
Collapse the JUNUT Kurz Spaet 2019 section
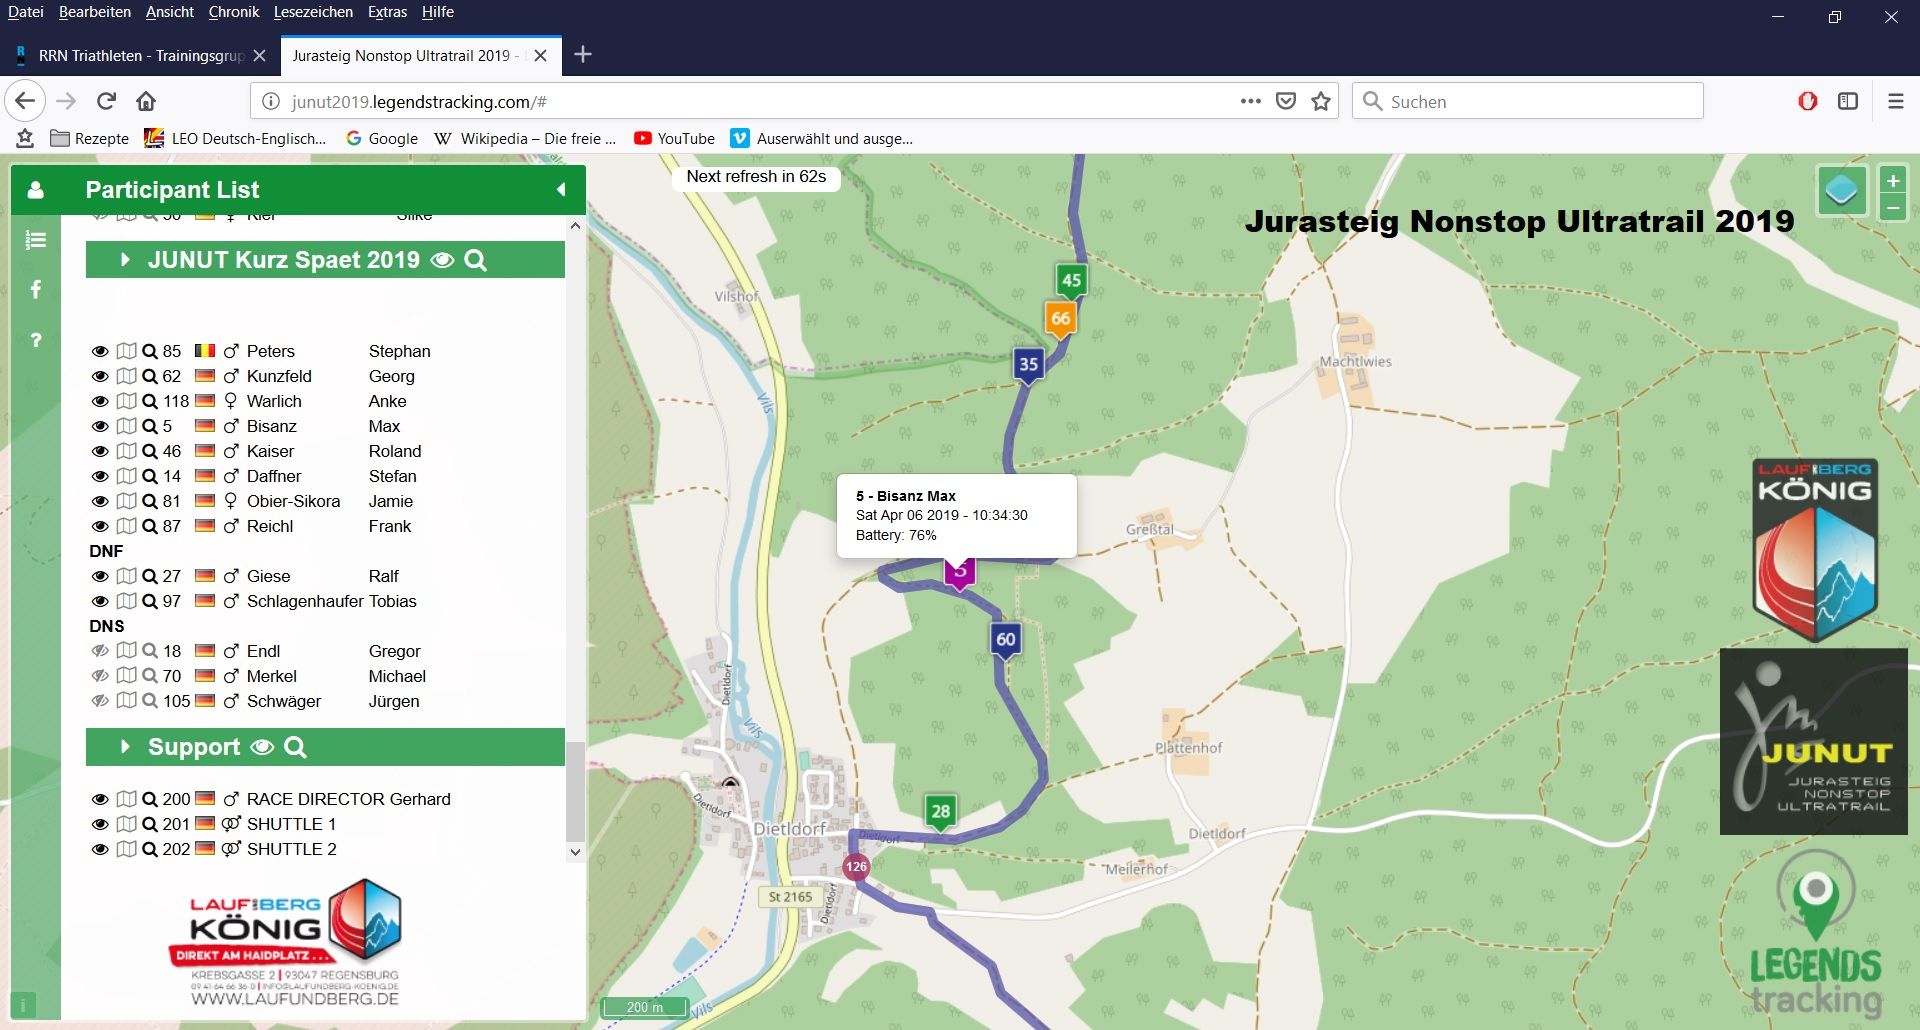pos(125,260)
